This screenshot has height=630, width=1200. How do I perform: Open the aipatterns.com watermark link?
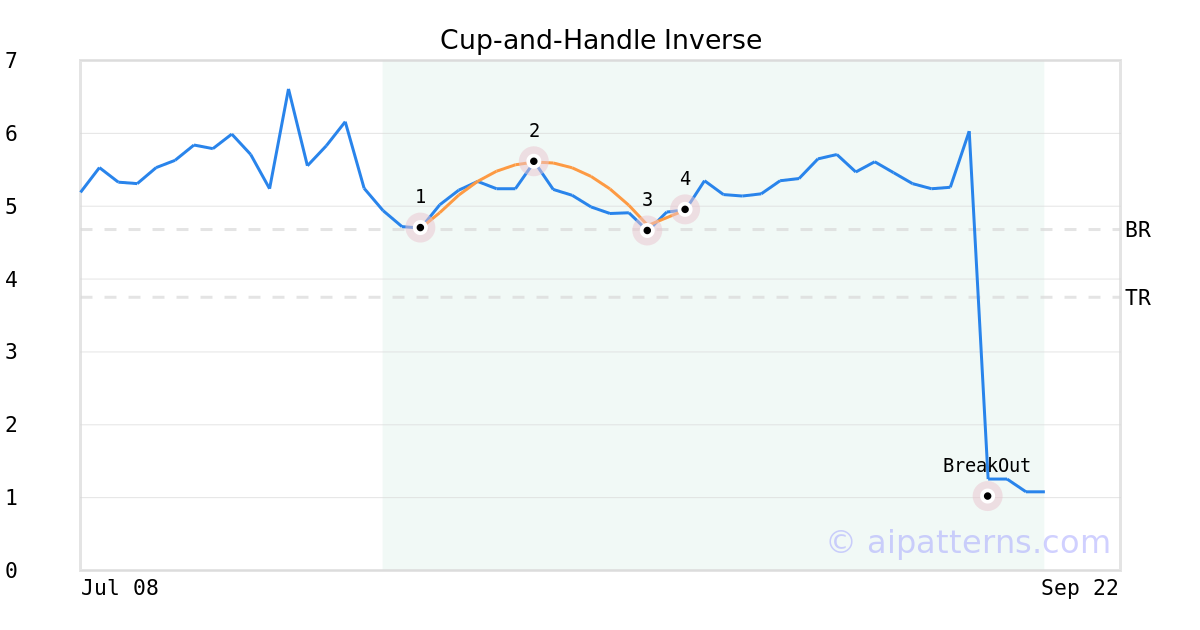[x=968, y=542]
